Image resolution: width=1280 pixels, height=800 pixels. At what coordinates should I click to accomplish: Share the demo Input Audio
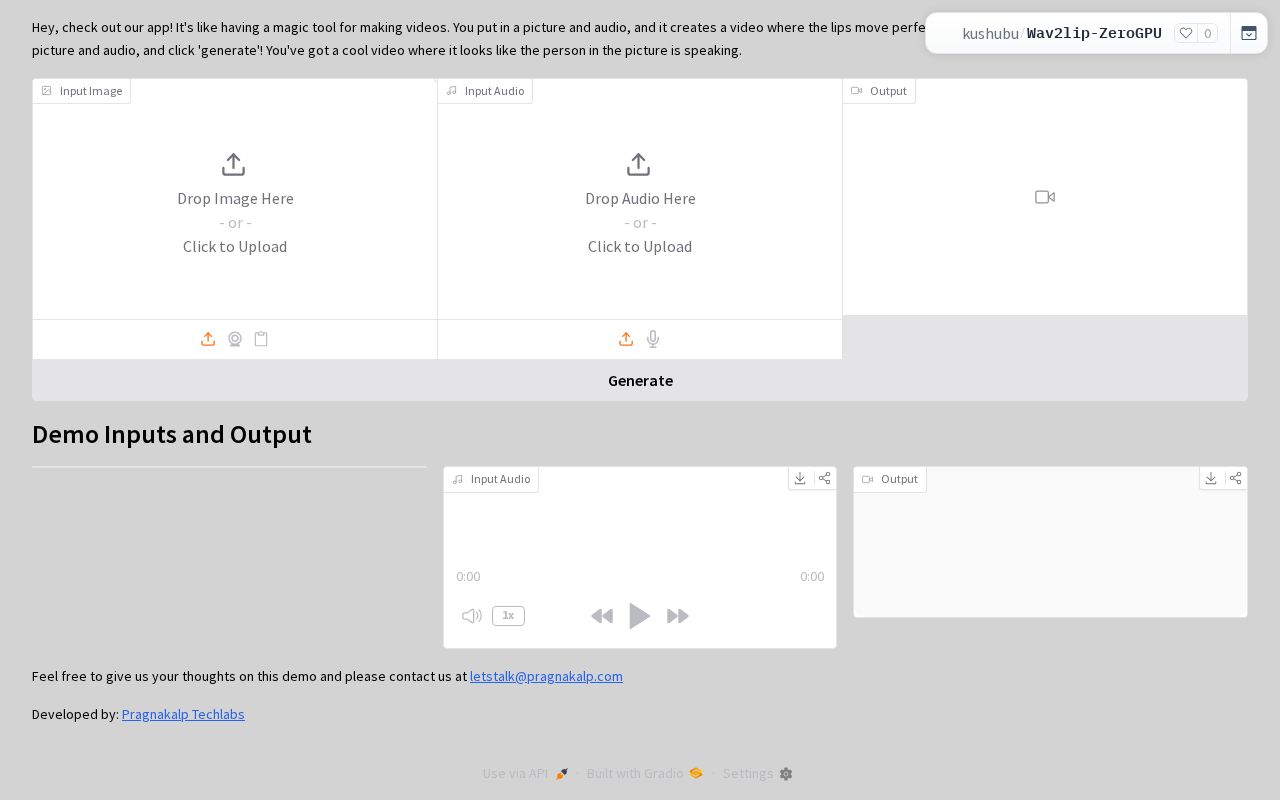coord(825,478)
